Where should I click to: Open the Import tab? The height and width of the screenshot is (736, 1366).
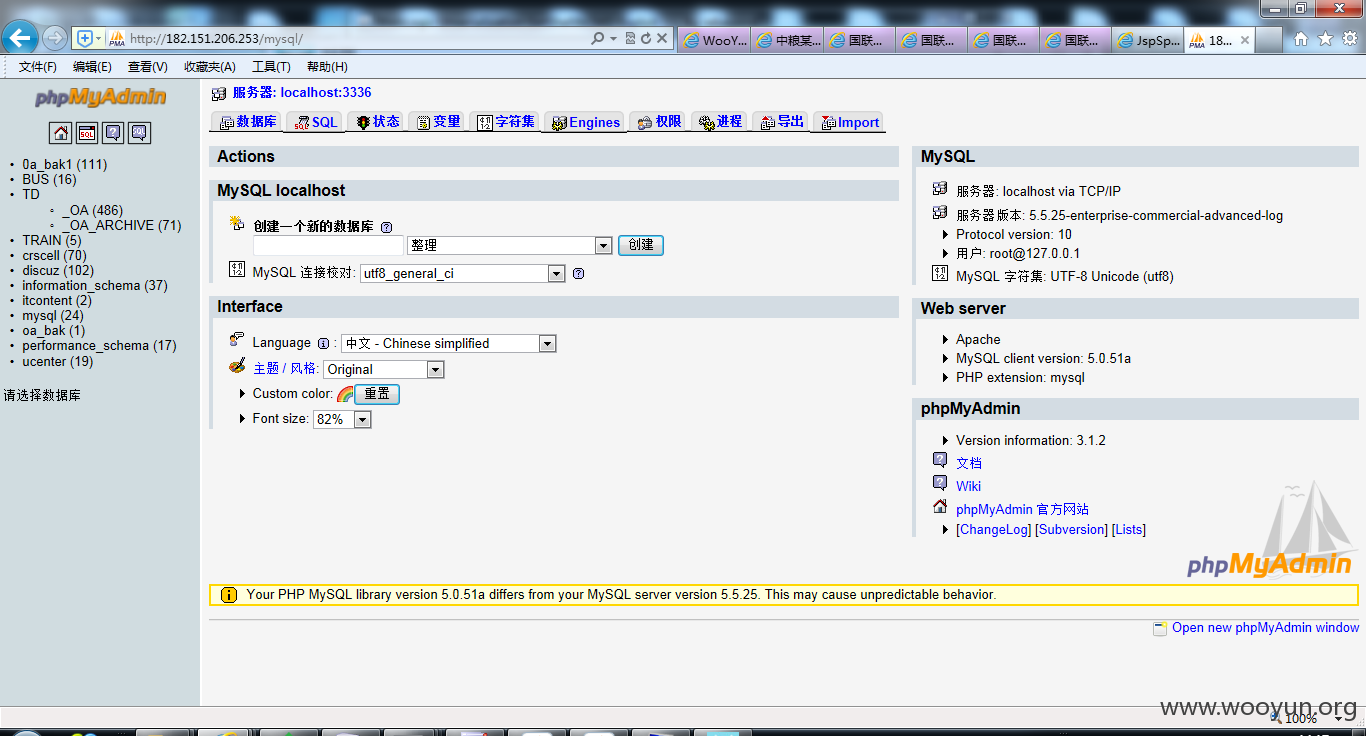pyautogui.click(x=849, y=122)
